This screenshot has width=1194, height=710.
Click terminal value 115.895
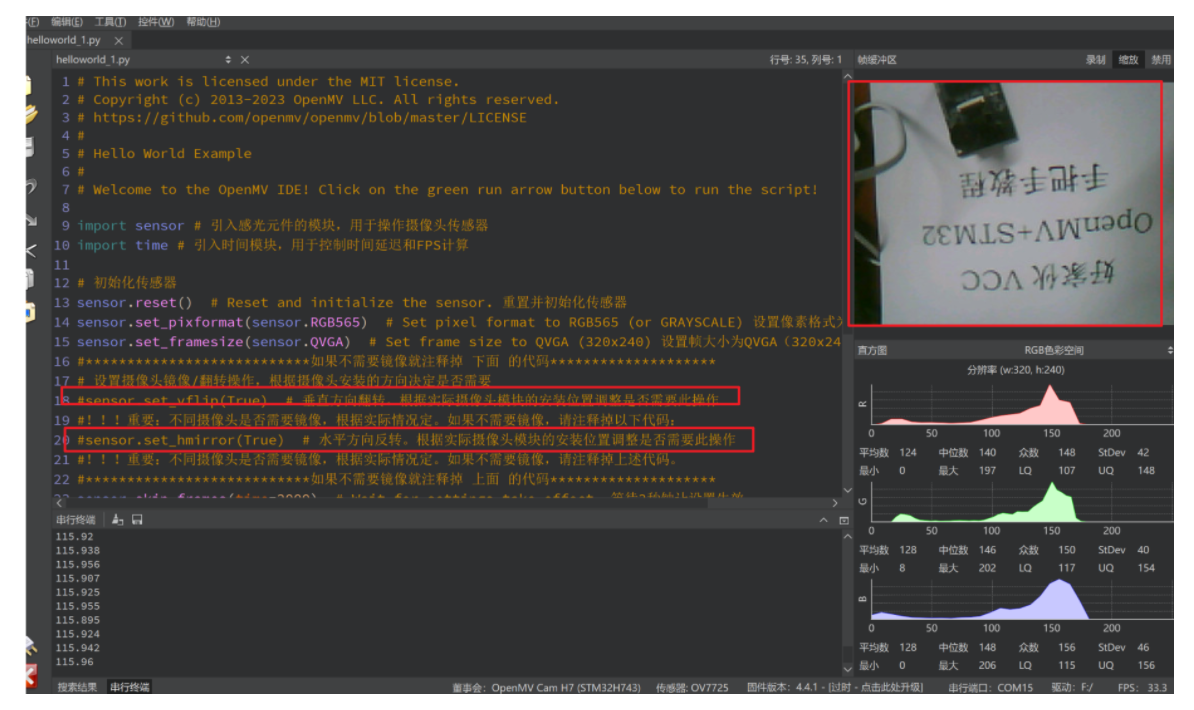pyautogui.click(x=77, y=619)
